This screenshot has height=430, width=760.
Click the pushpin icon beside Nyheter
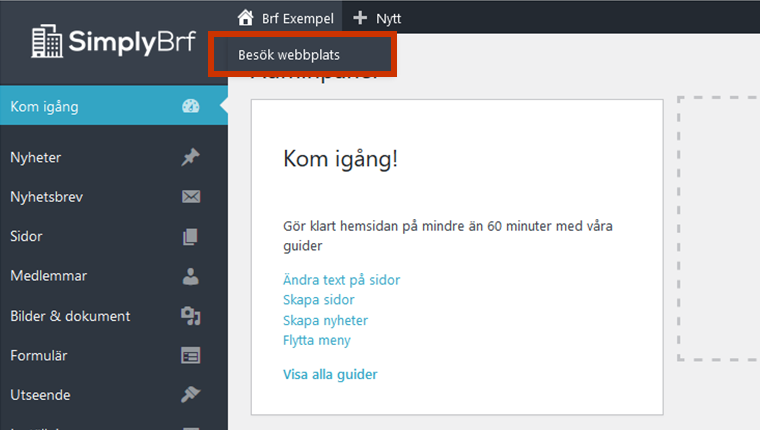point(191,157)
